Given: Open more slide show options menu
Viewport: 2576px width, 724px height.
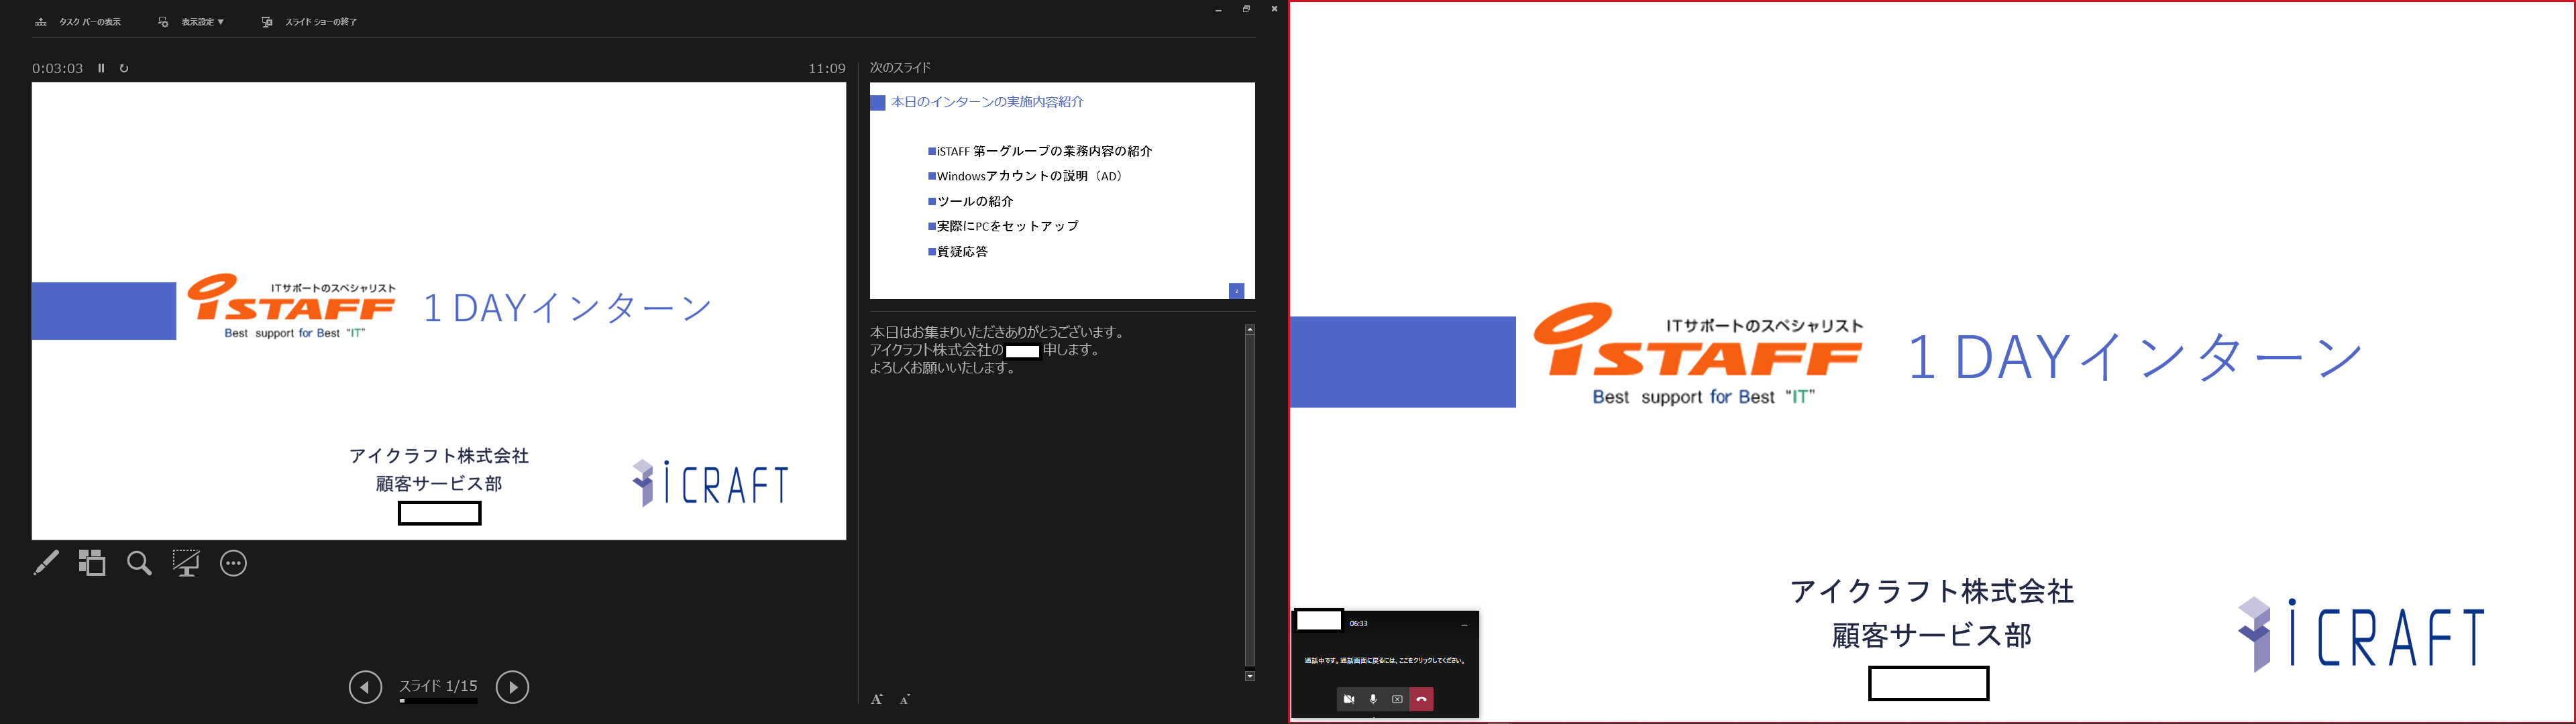Looking at the screenshot, I should tap(233, 563).
